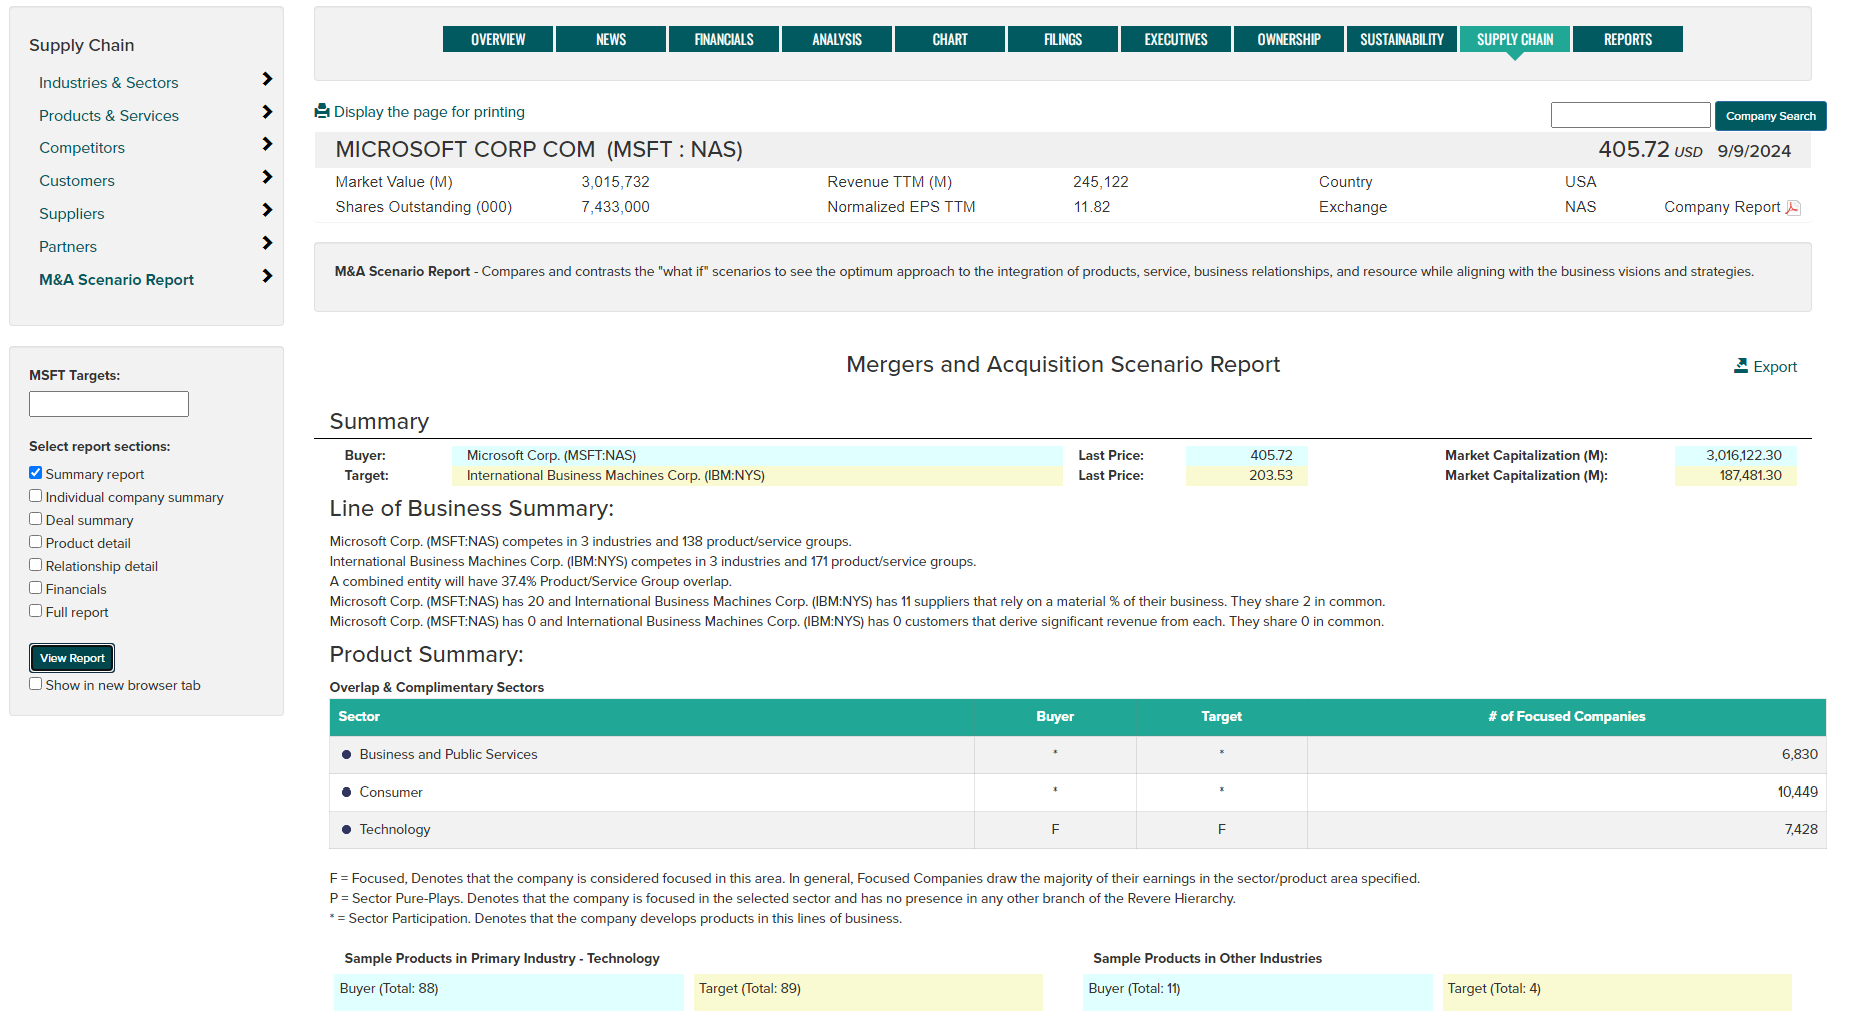The width and height of the screenshot is (1863, 1011).
Task: Go to the Ownership tab
Action: click(1289, 39)
